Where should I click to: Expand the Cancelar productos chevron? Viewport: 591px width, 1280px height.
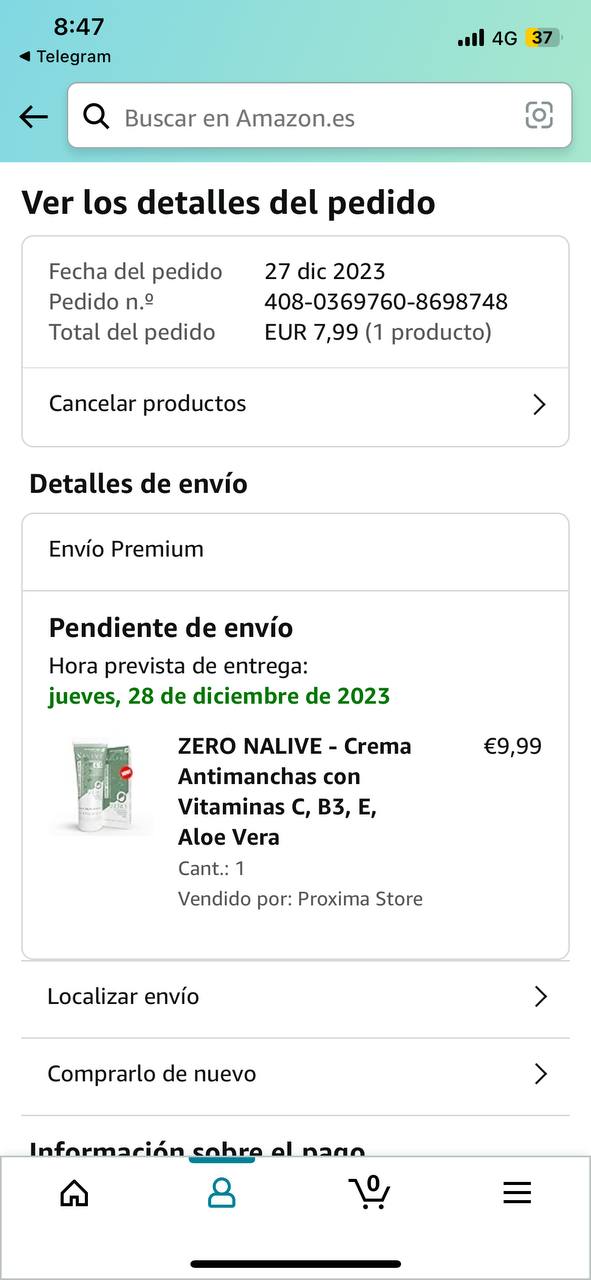(x=539, y=404)
